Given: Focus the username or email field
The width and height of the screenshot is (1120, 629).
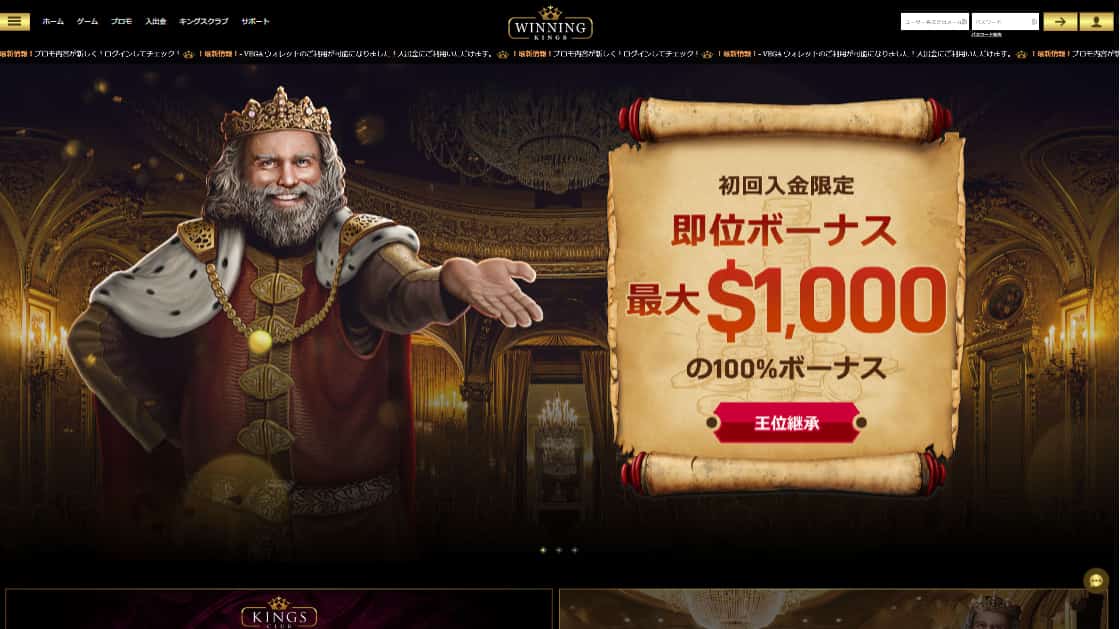Looking at the screenshot, I should coord(934,21).
